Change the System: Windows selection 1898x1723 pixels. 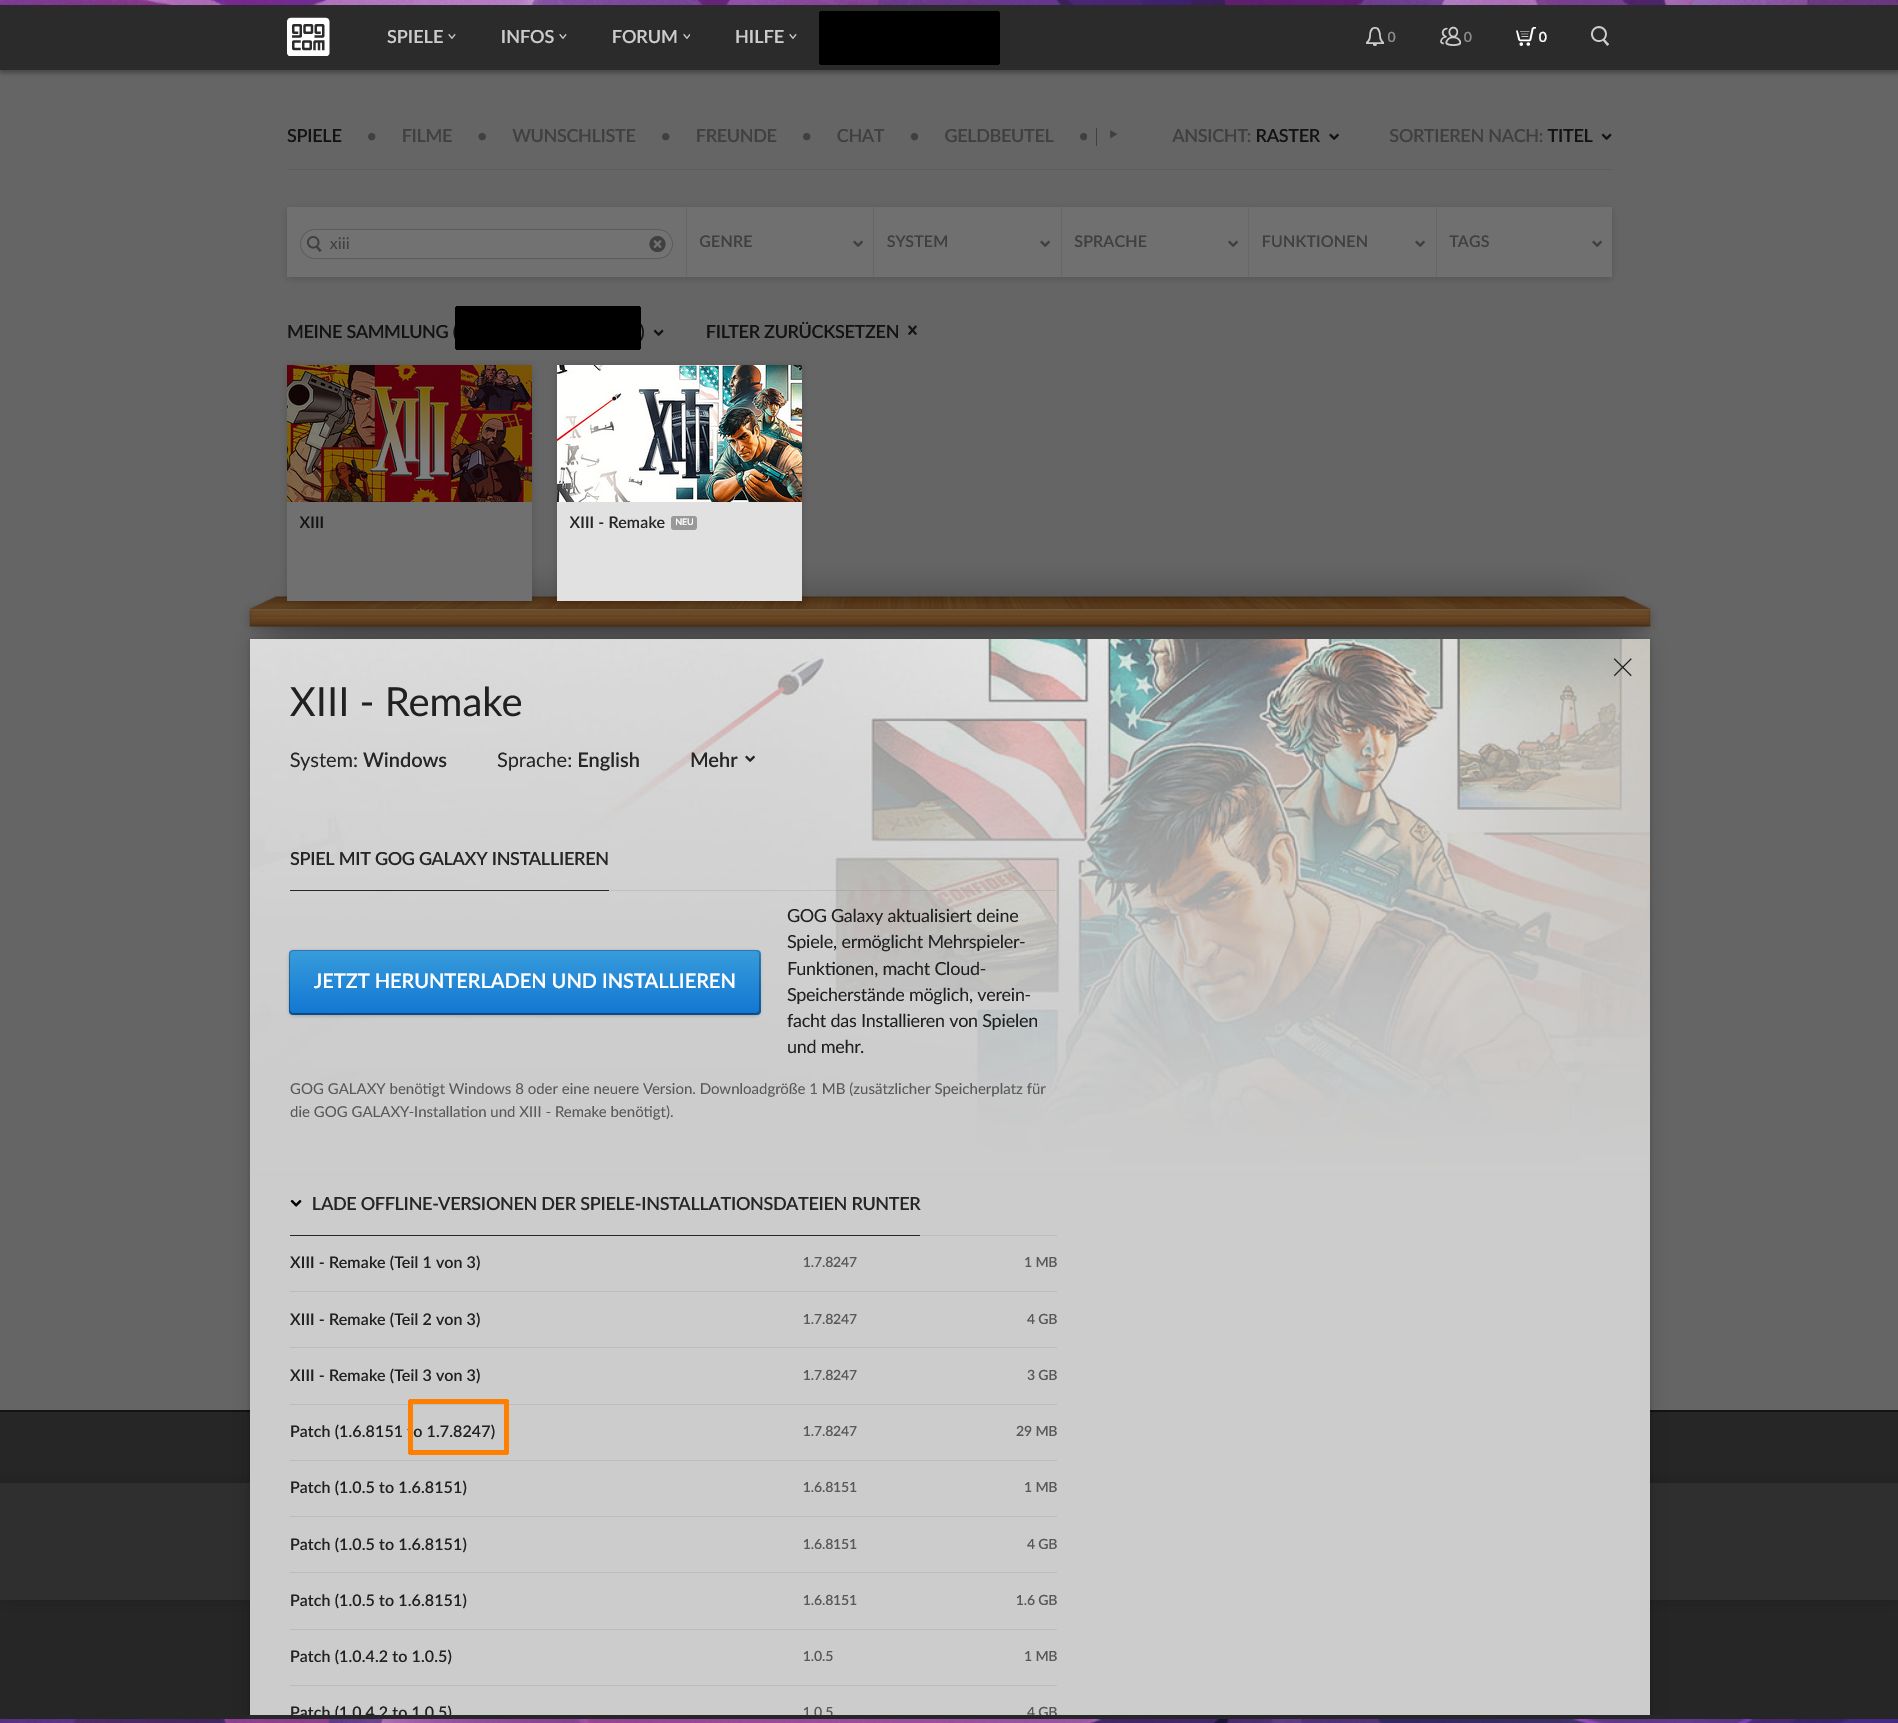[368, 760]
